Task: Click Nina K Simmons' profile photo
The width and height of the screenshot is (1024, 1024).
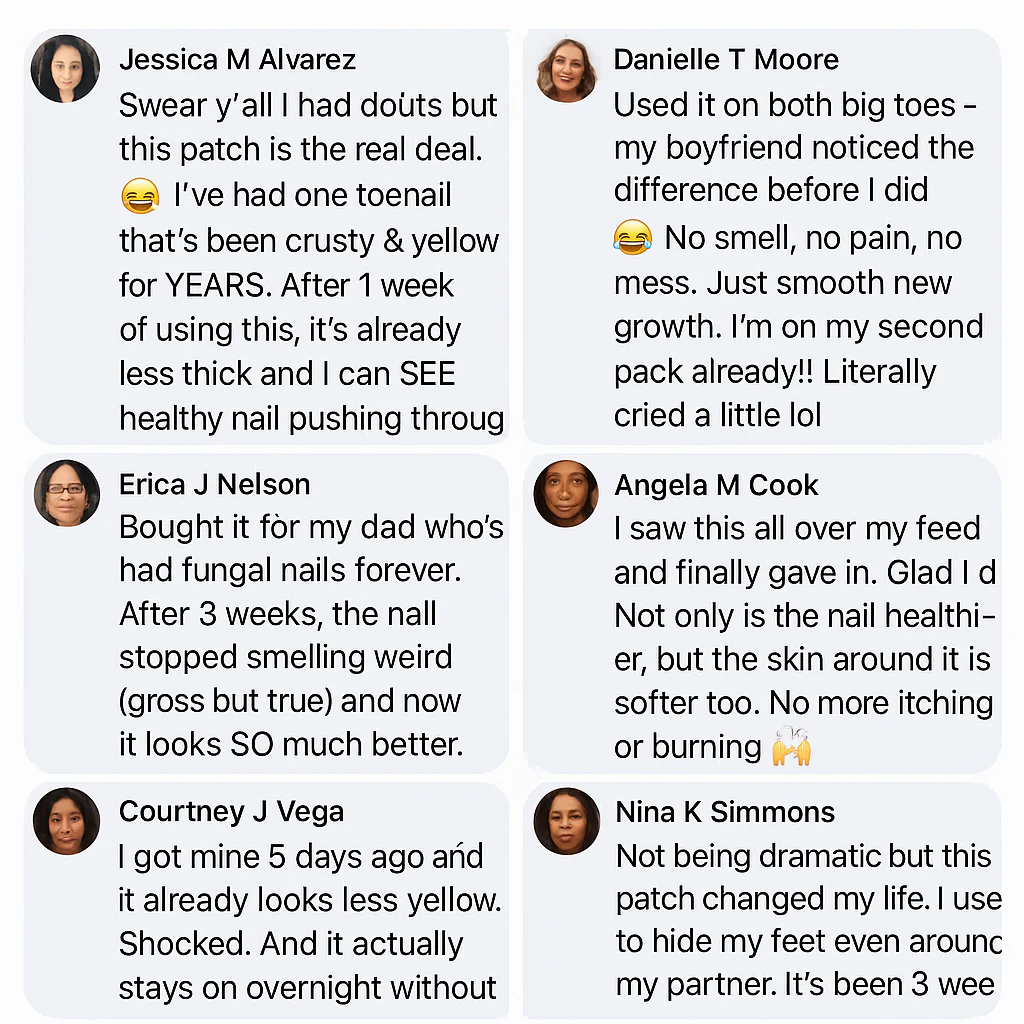Action: click(566, 821)
